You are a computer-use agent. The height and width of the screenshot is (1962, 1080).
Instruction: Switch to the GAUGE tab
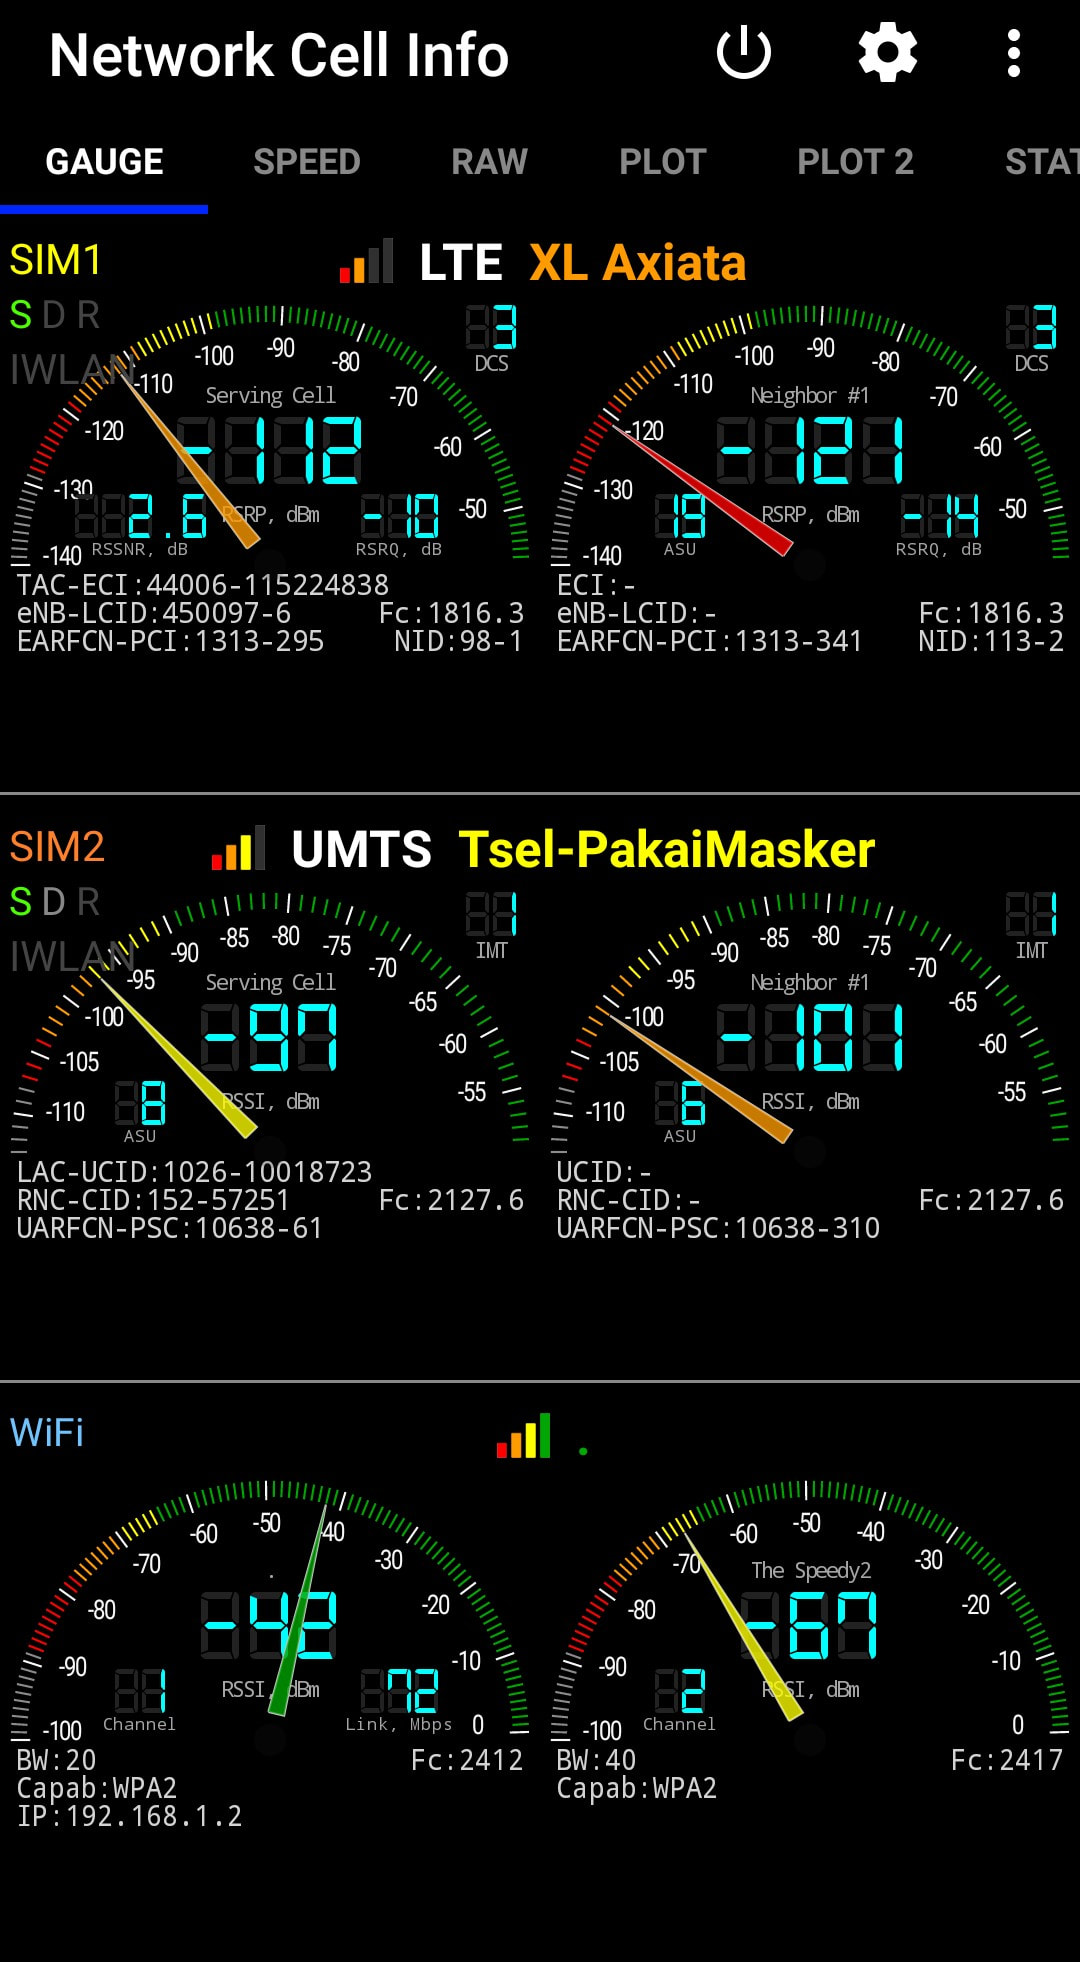[x=104, y=162]
